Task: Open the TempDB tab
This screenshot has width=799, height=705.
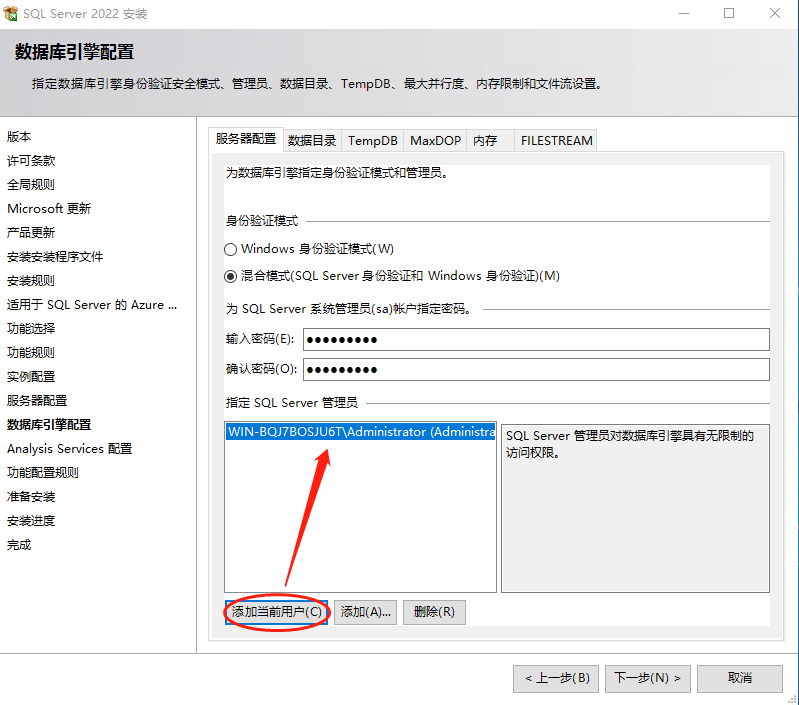Action: click(x=372, y=141)
